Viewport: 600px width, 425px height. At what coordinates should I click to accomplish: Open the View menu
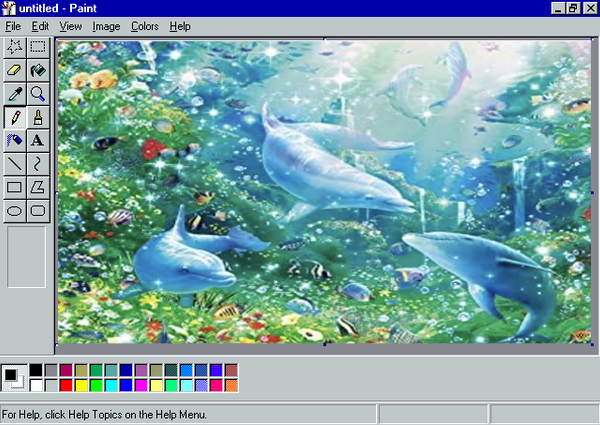[x=70, y=26]
